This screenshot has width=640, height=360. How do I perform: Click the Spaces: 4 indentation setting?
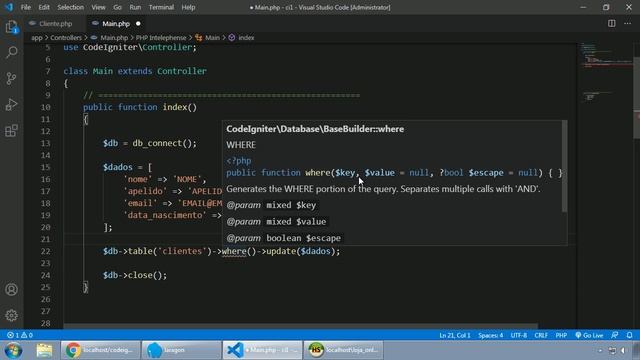491,335
